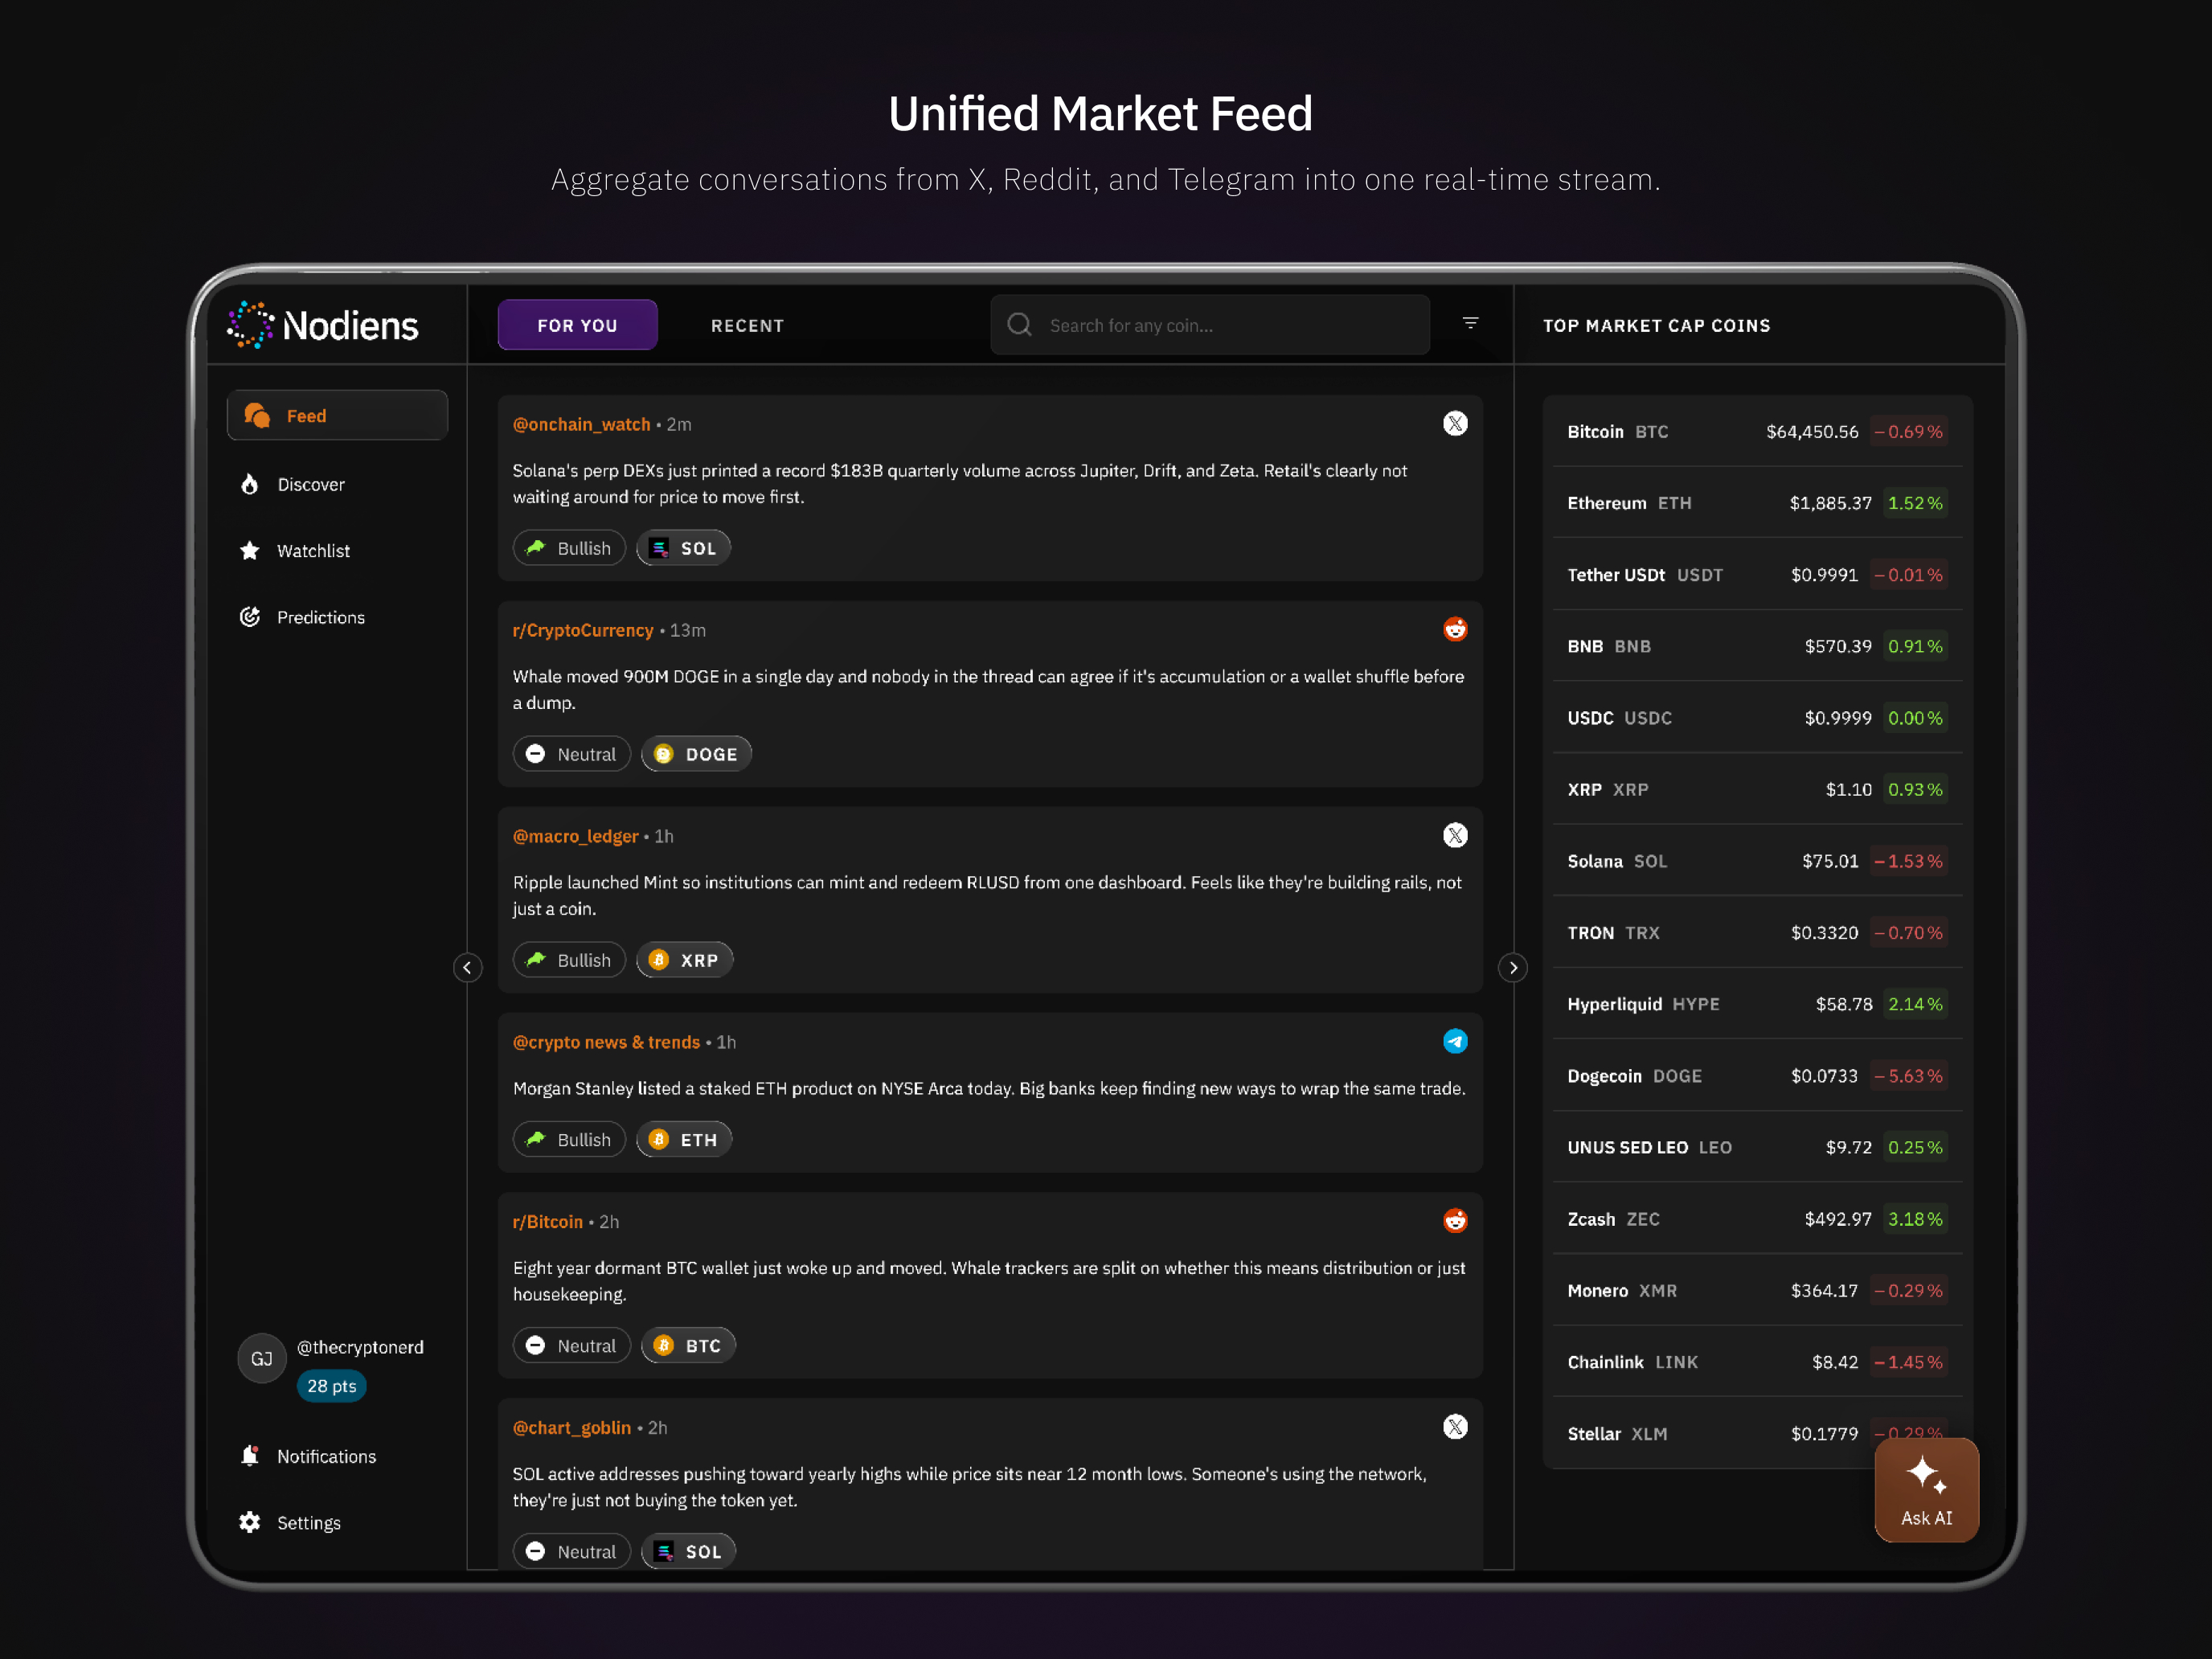The image size is (2212, 1659).
Task: Open the GJ user avatar
Action: (262, 1358)
